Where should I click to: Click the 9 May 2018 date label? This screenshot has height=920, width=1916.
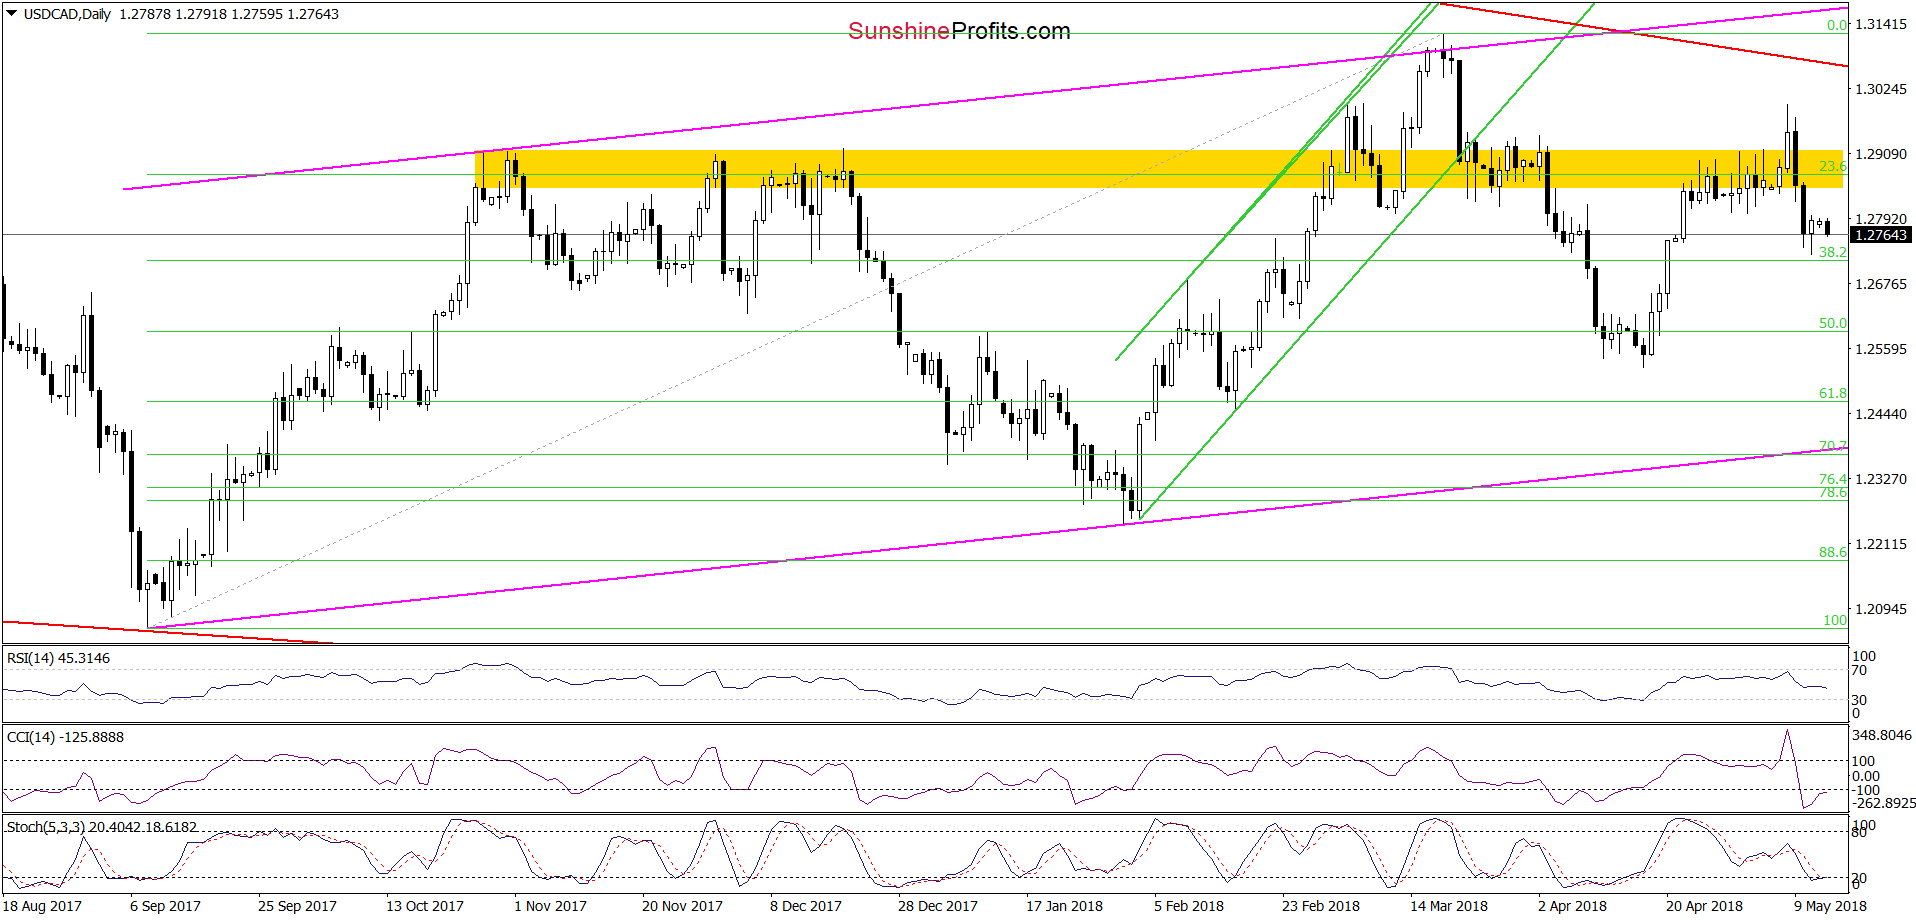(x=1830, y=906)
